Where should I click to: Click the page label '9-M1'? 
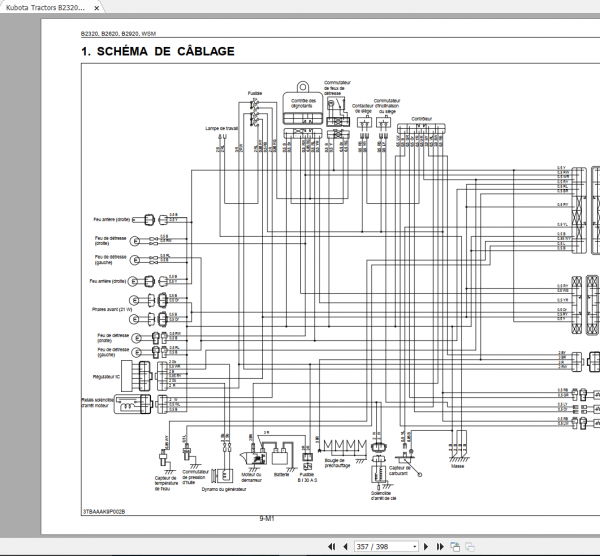(x=267, y=518)
